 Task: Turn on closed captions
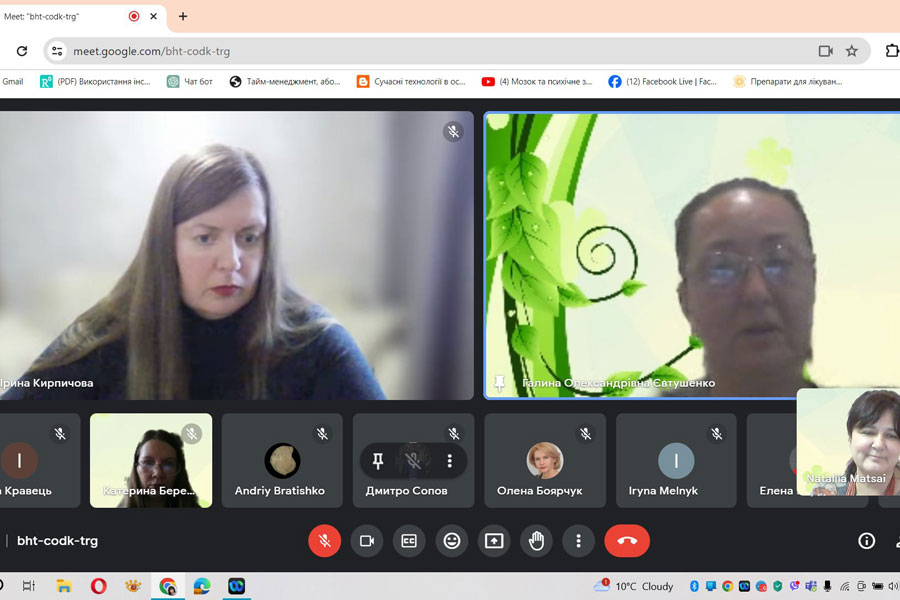click(x=409, y=540)
